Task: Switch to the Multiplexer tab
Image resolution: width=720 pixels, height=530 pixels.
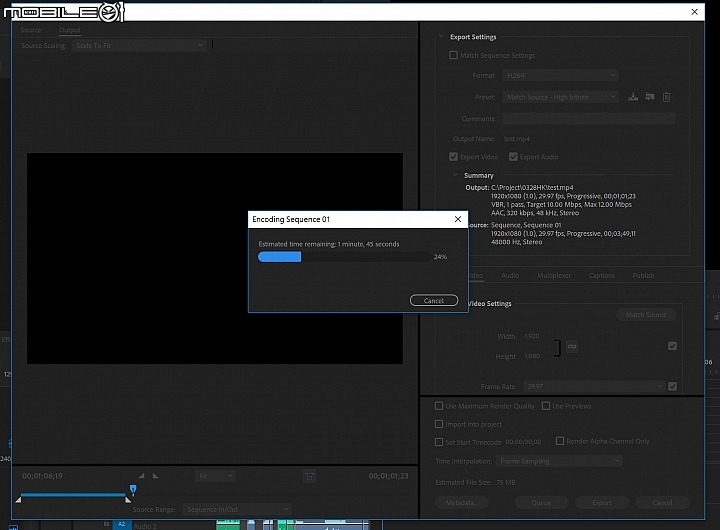Action: pos(554,276)
